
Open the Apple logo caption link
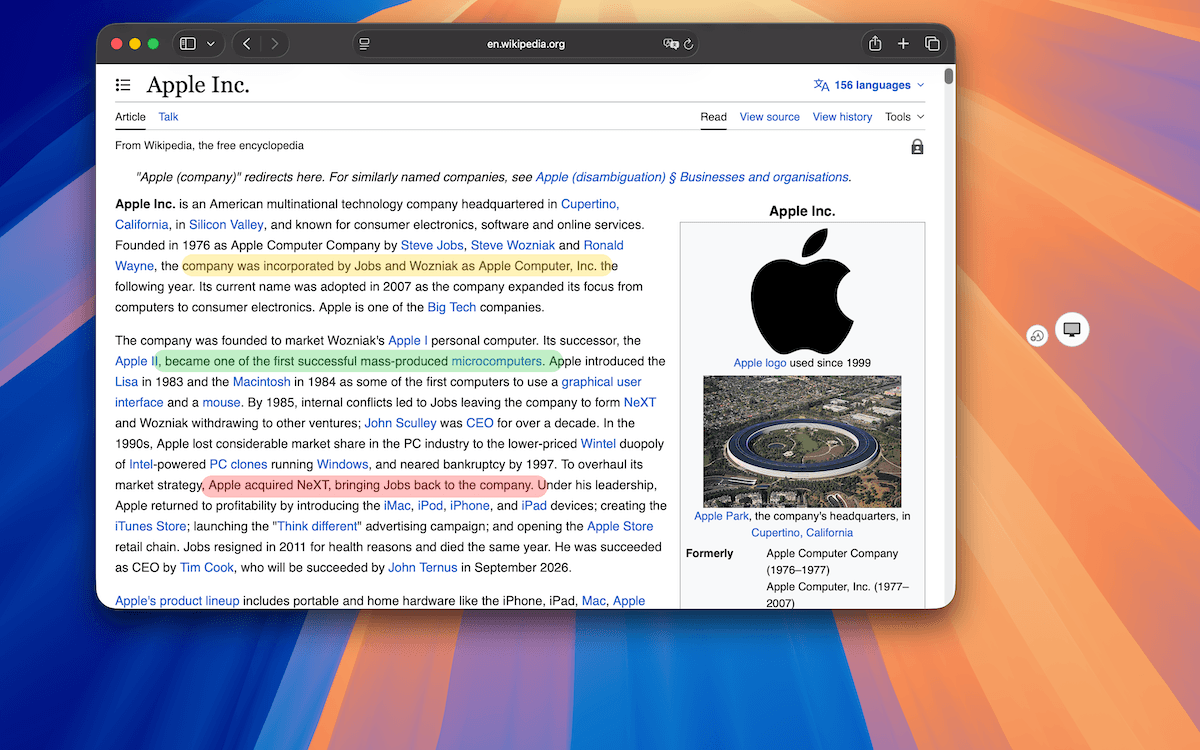[760, 362]
